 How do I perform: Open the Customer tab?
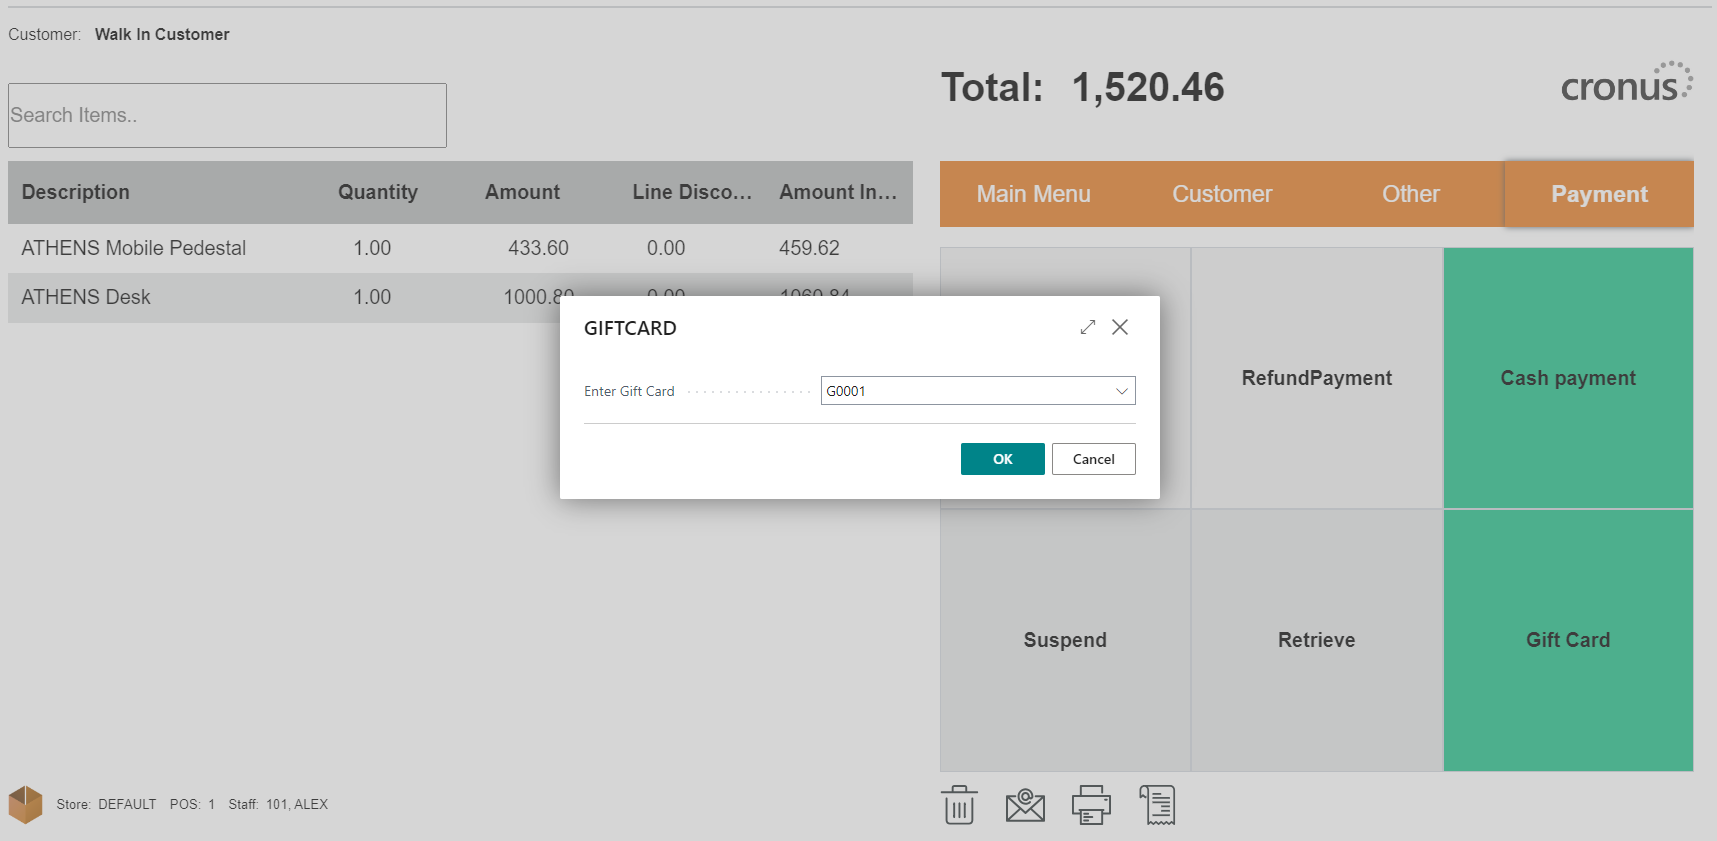pos(1222,194)
